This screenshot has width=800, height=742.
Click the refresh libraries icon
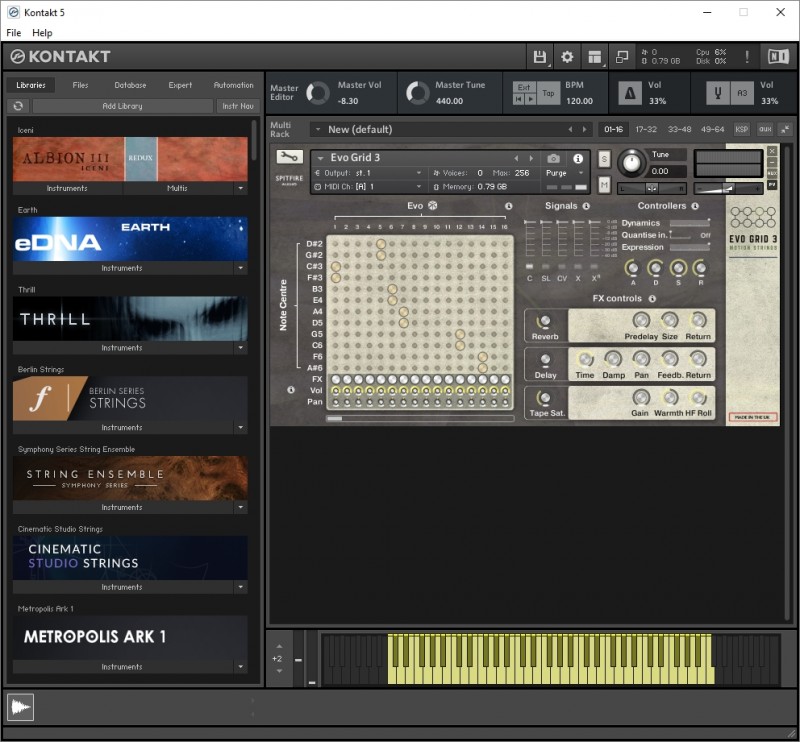[x=18, y=106]
